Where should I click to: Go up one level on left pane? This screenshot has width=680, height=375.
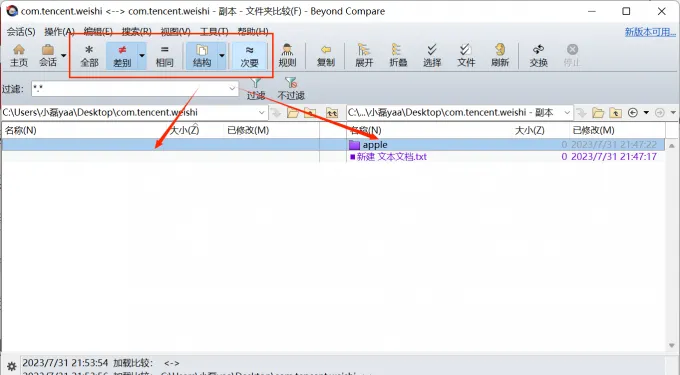pos(310,113)
